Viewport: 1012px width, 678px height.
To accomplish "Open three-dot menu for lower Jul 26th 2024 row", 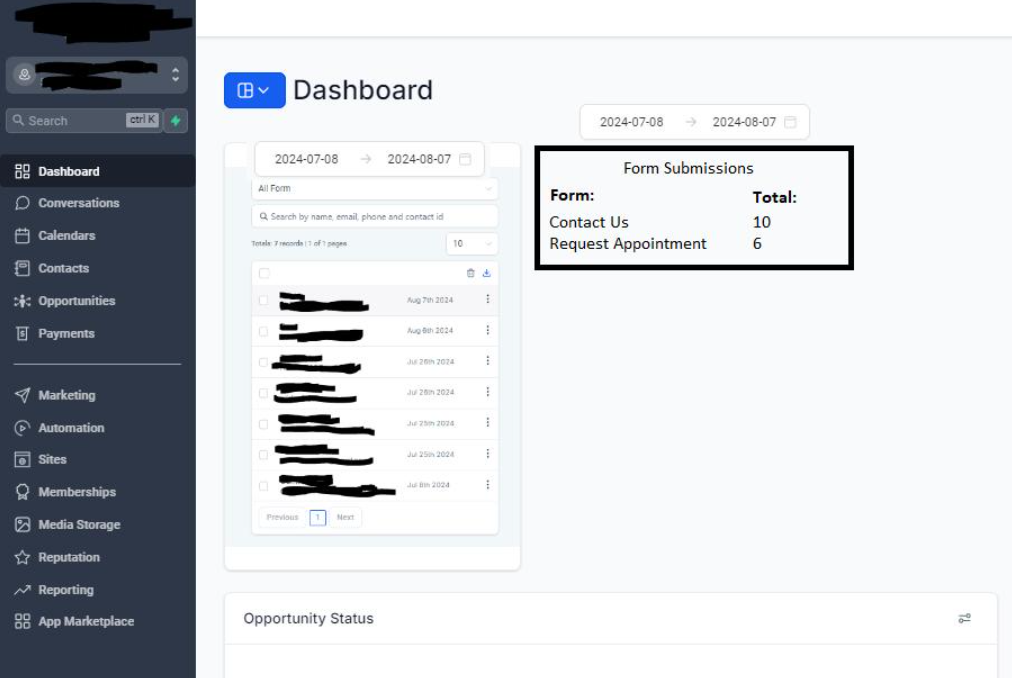I will click(488, 392).
